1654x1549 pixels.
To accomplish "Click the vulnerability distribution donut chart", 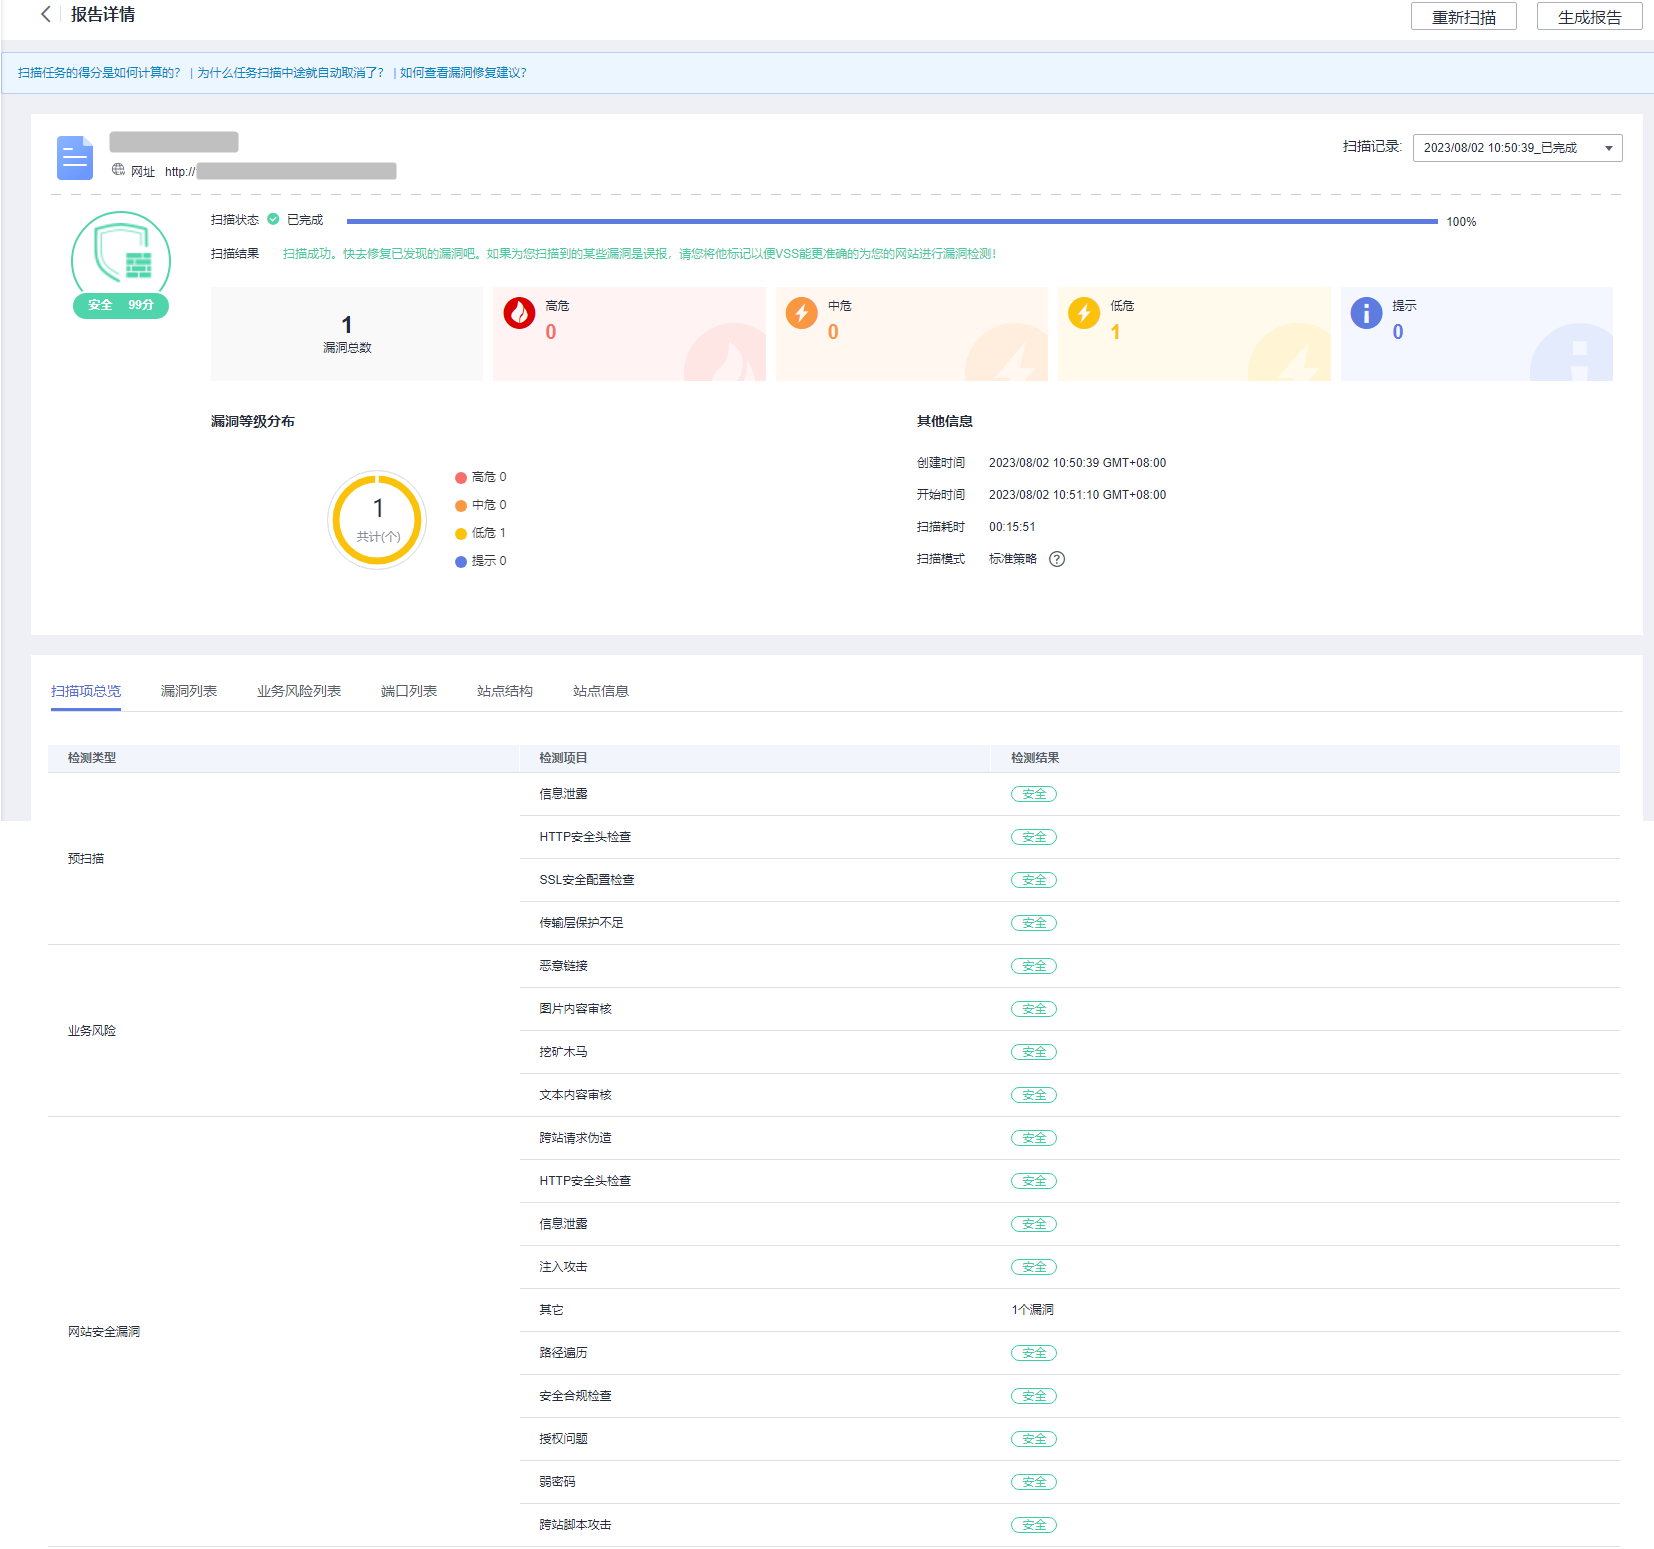I will (x=377, y=520).
